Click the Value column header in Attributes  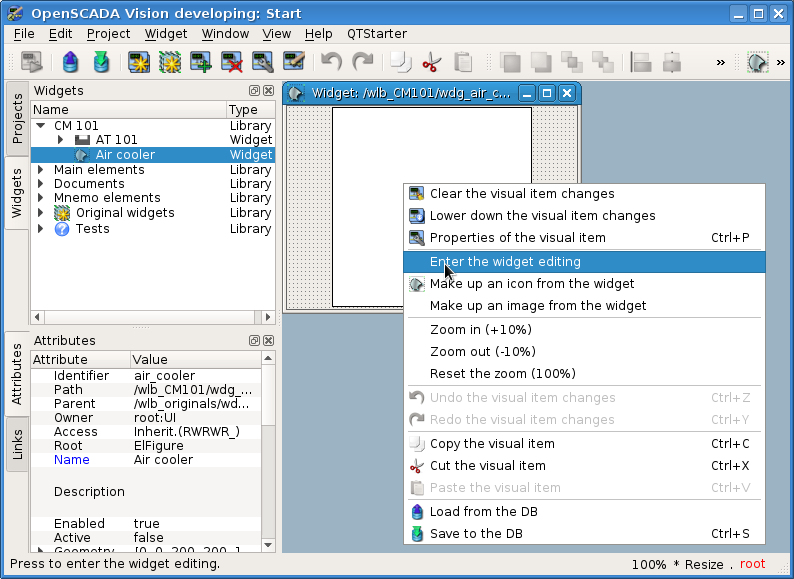click(x=195, y=360)
